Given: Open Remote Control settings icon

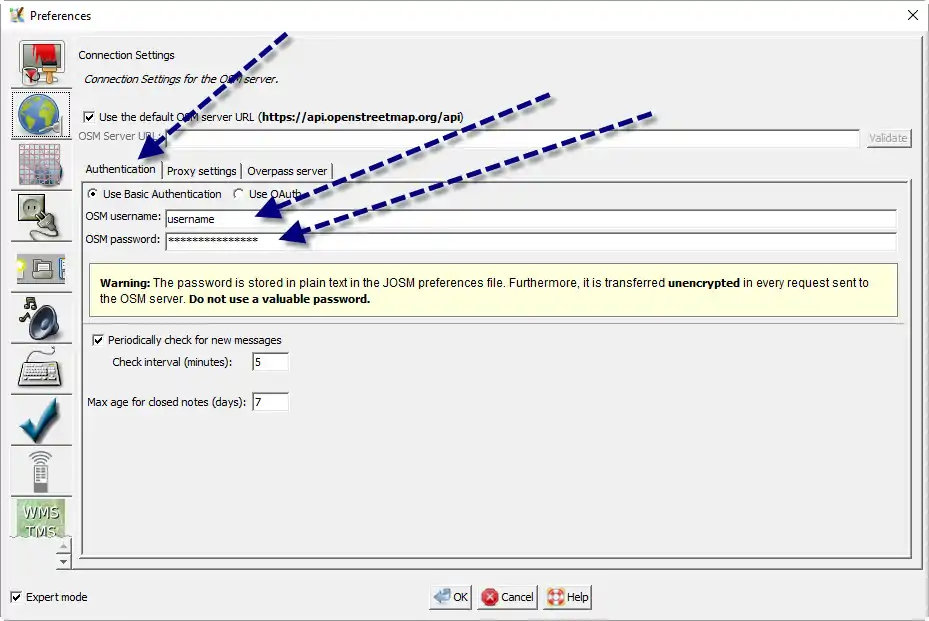Looking at the screenshot, I should click(x=41, y=471).
